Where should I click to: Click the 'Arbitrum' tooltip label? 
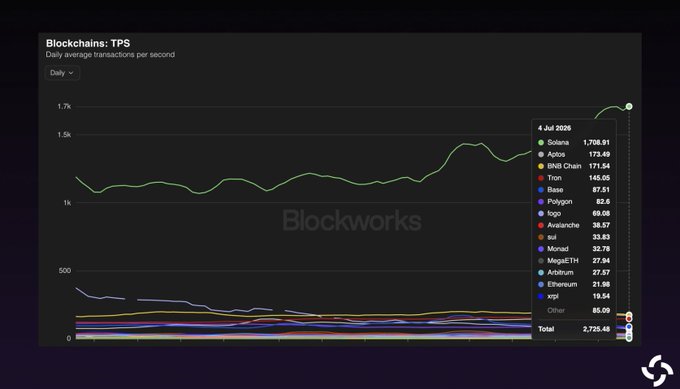[x=560, y=272]
